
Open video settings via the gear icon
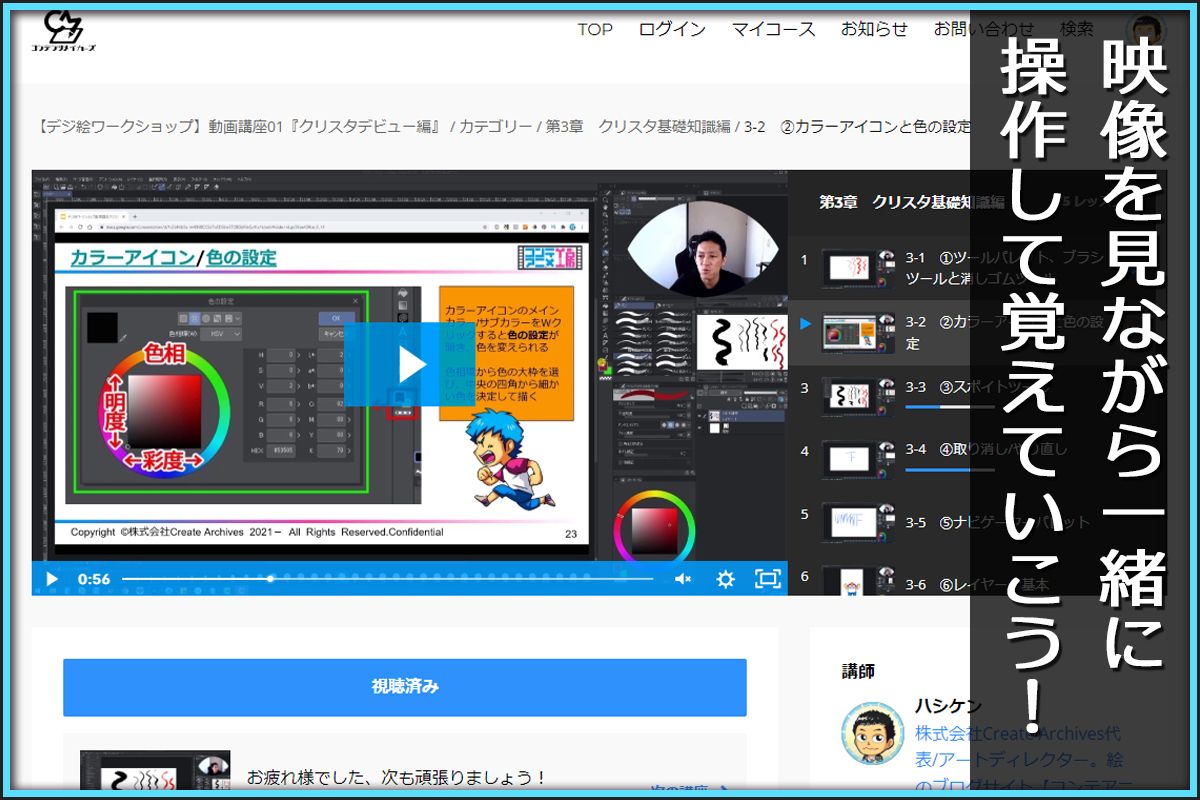[x=726, y=578]
